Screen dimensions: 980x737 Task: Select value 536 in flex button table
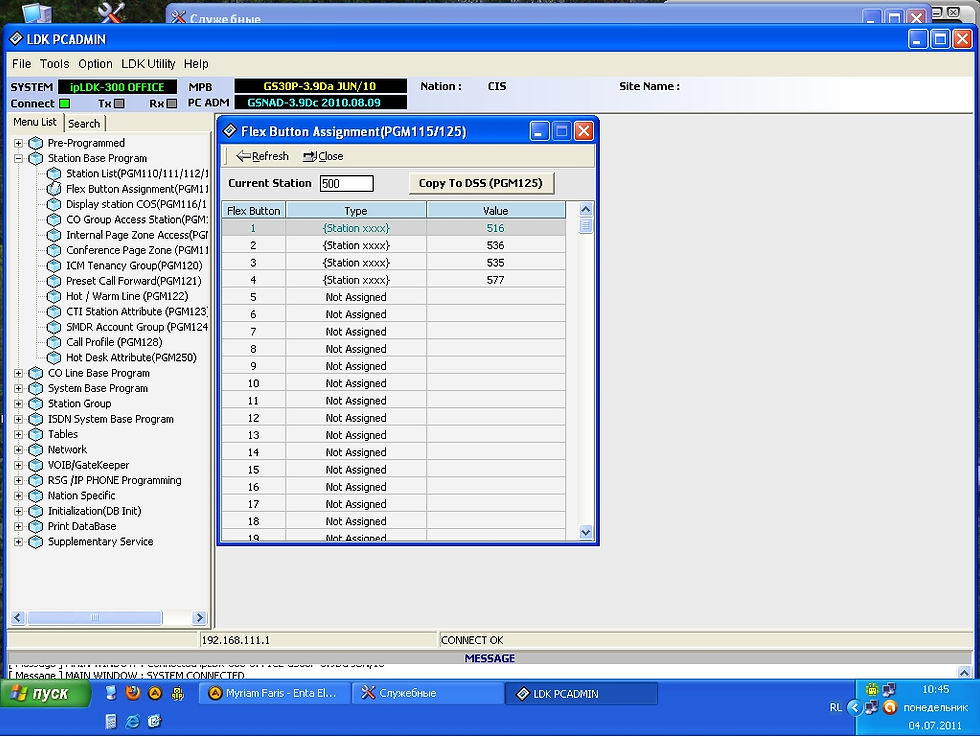tap(496, 246)
